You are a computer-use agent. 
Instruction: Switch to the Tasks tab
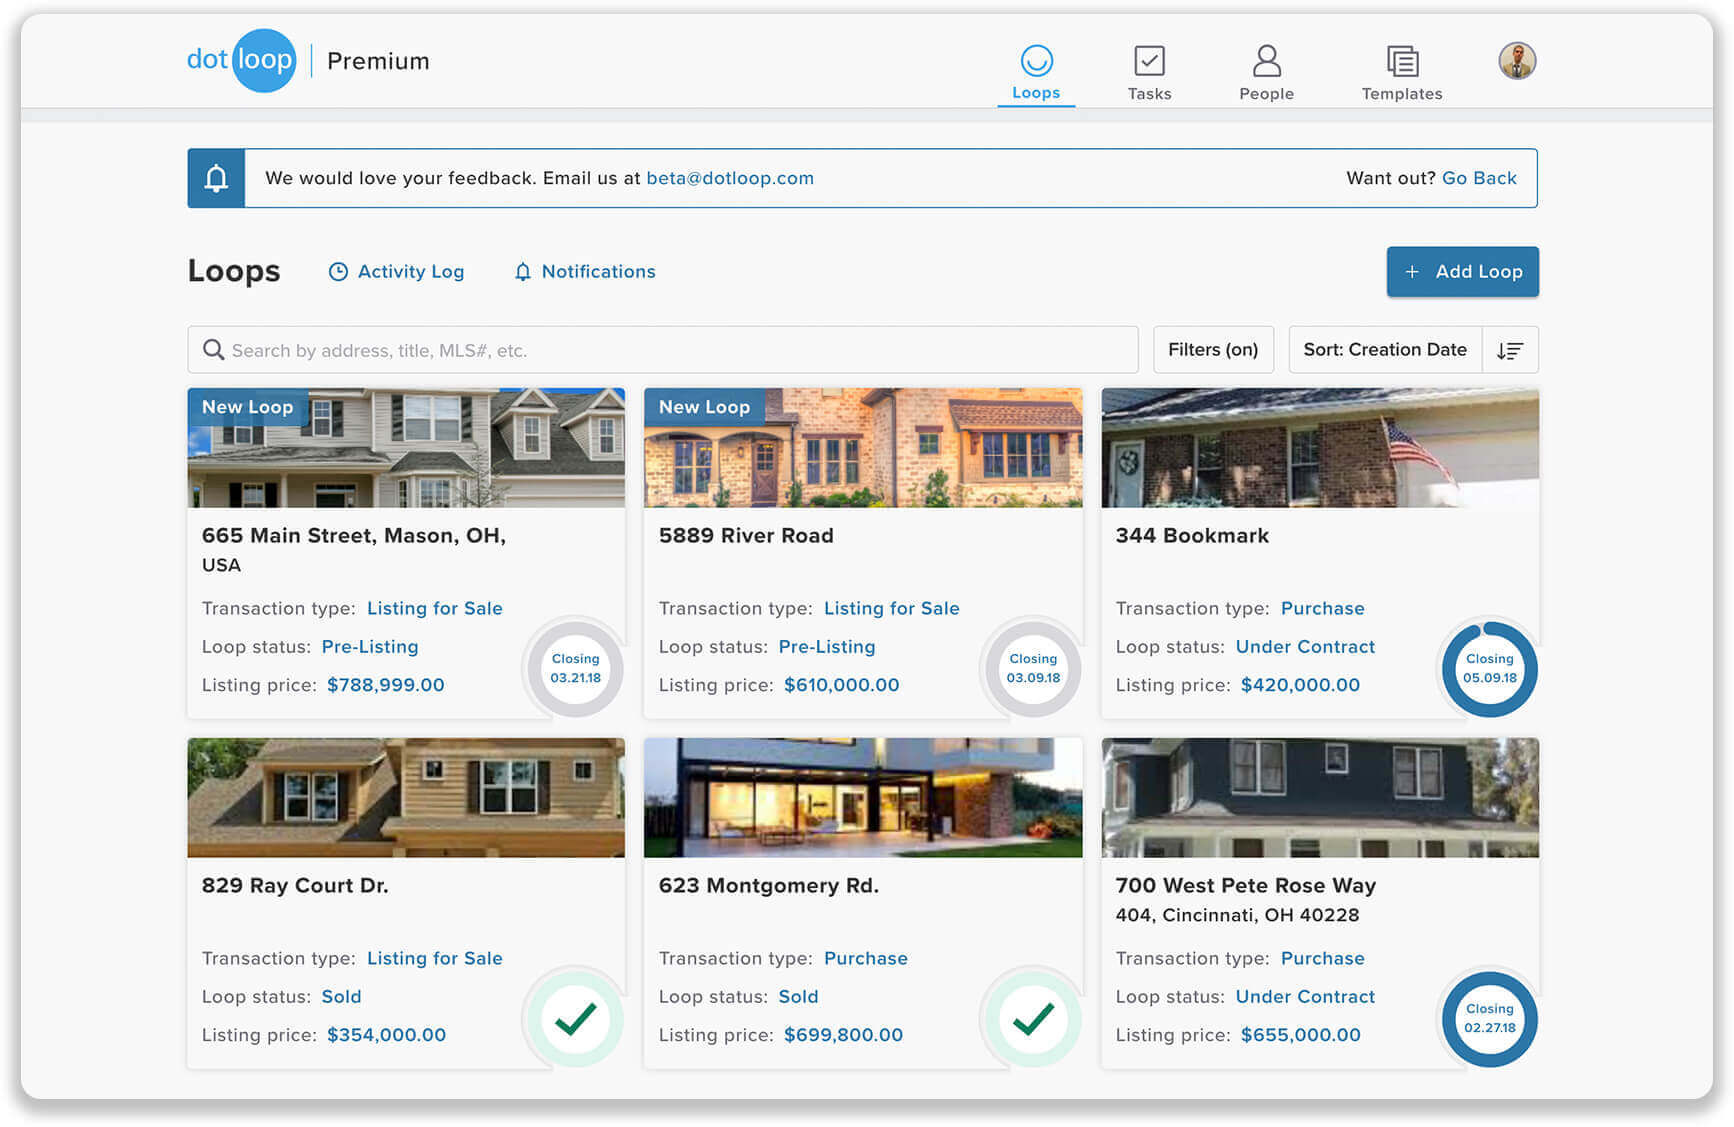pyautogui.click(x=1150, y=92)
